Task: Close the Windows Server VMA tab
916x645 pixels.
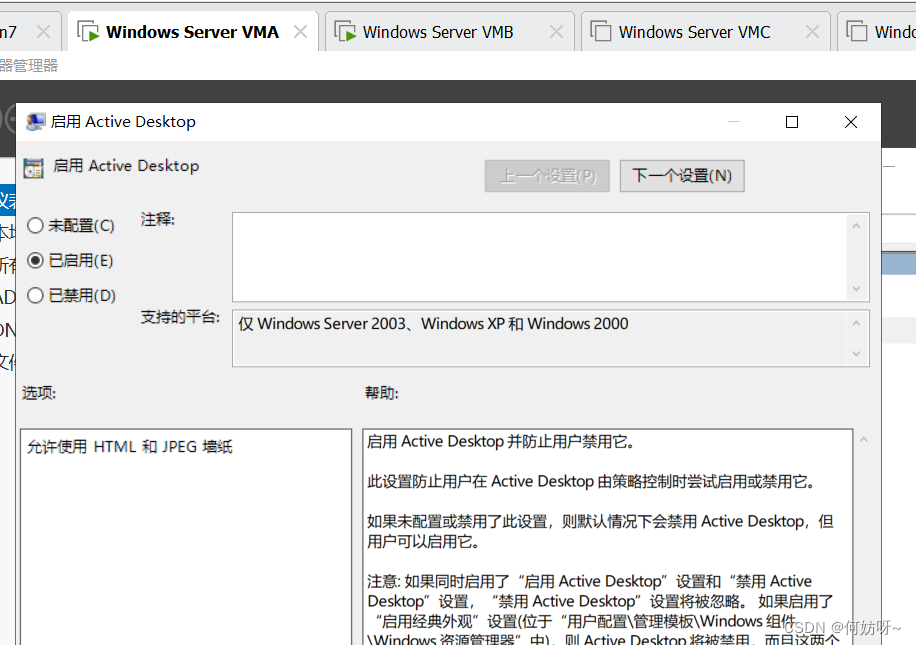Action: 300,32
